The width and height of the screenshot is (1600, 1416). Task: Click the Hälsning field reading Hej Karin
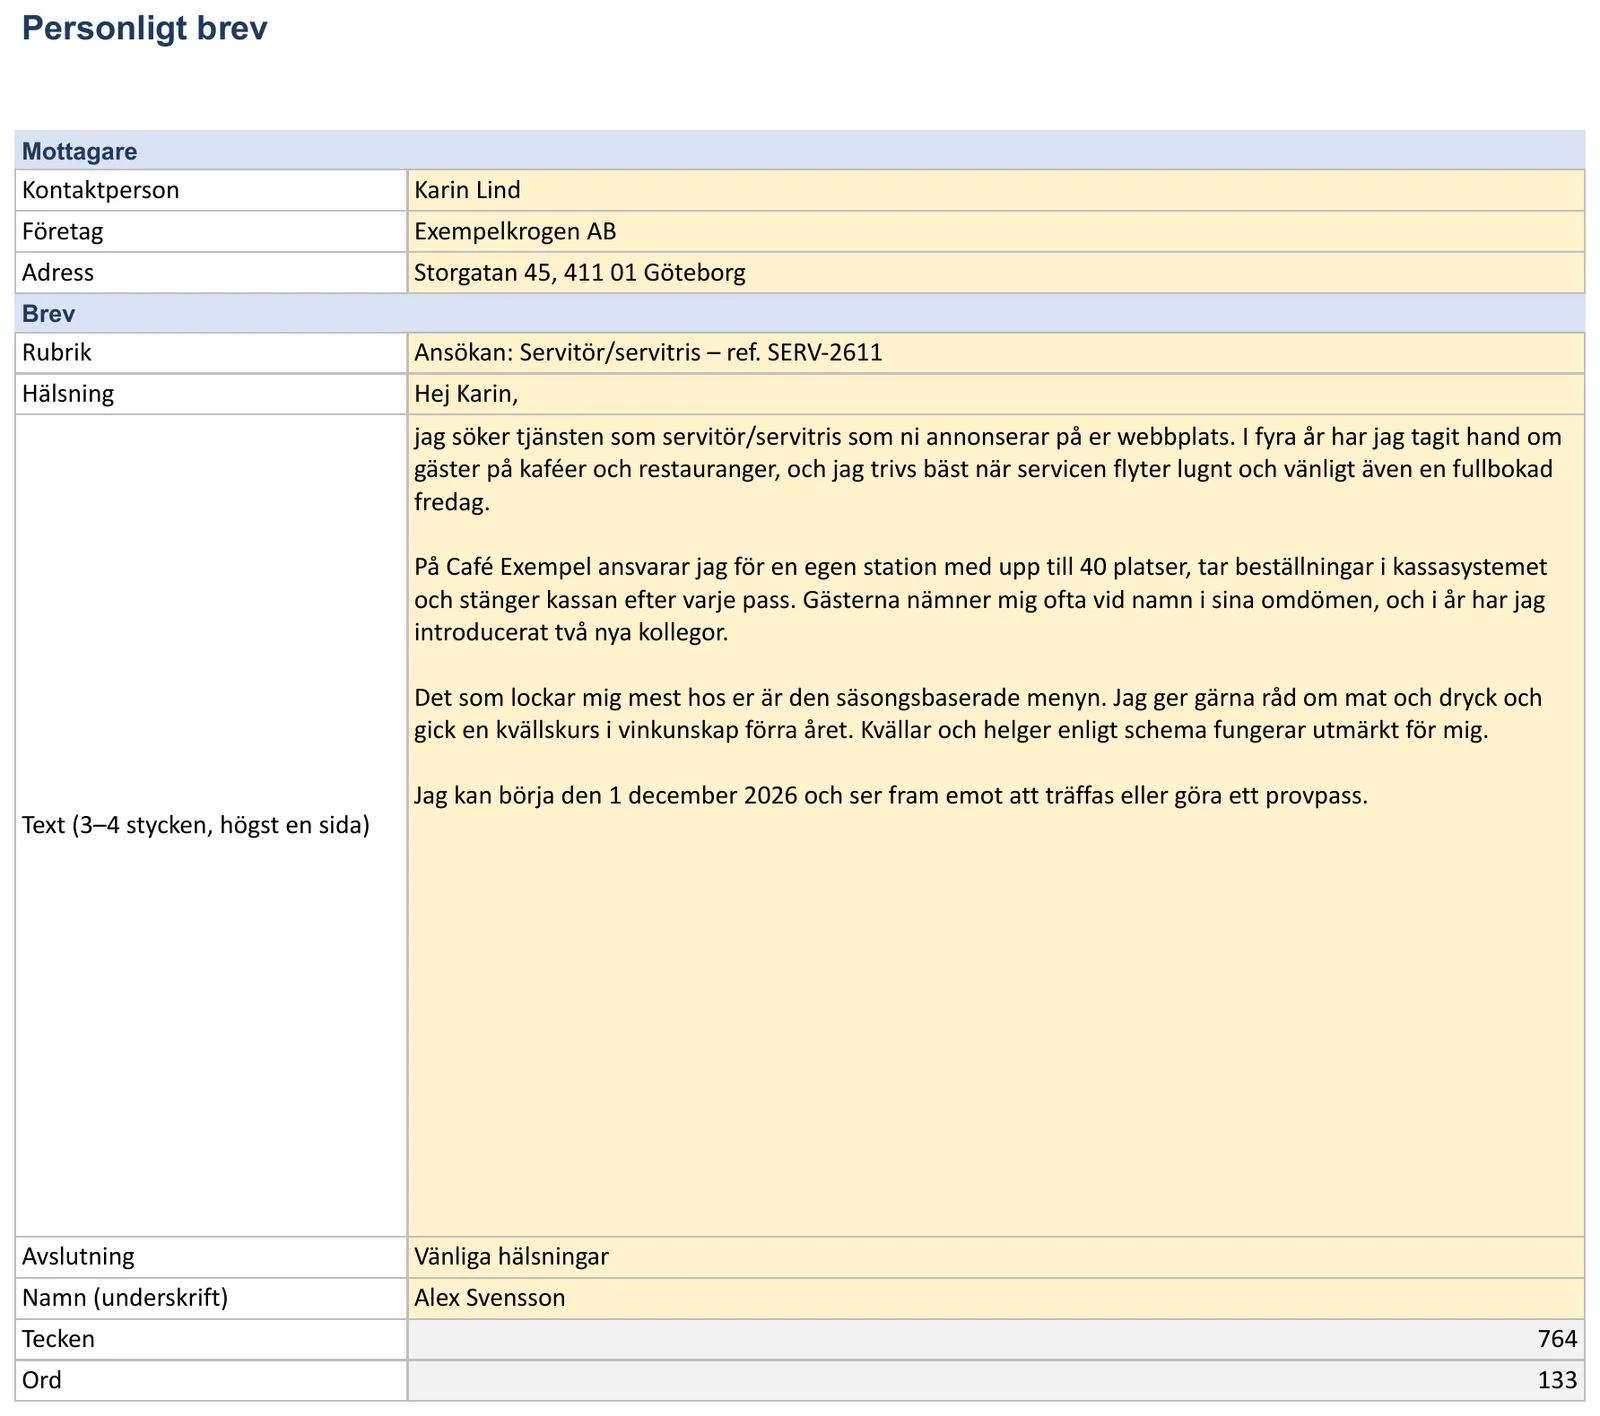[996, 394]
